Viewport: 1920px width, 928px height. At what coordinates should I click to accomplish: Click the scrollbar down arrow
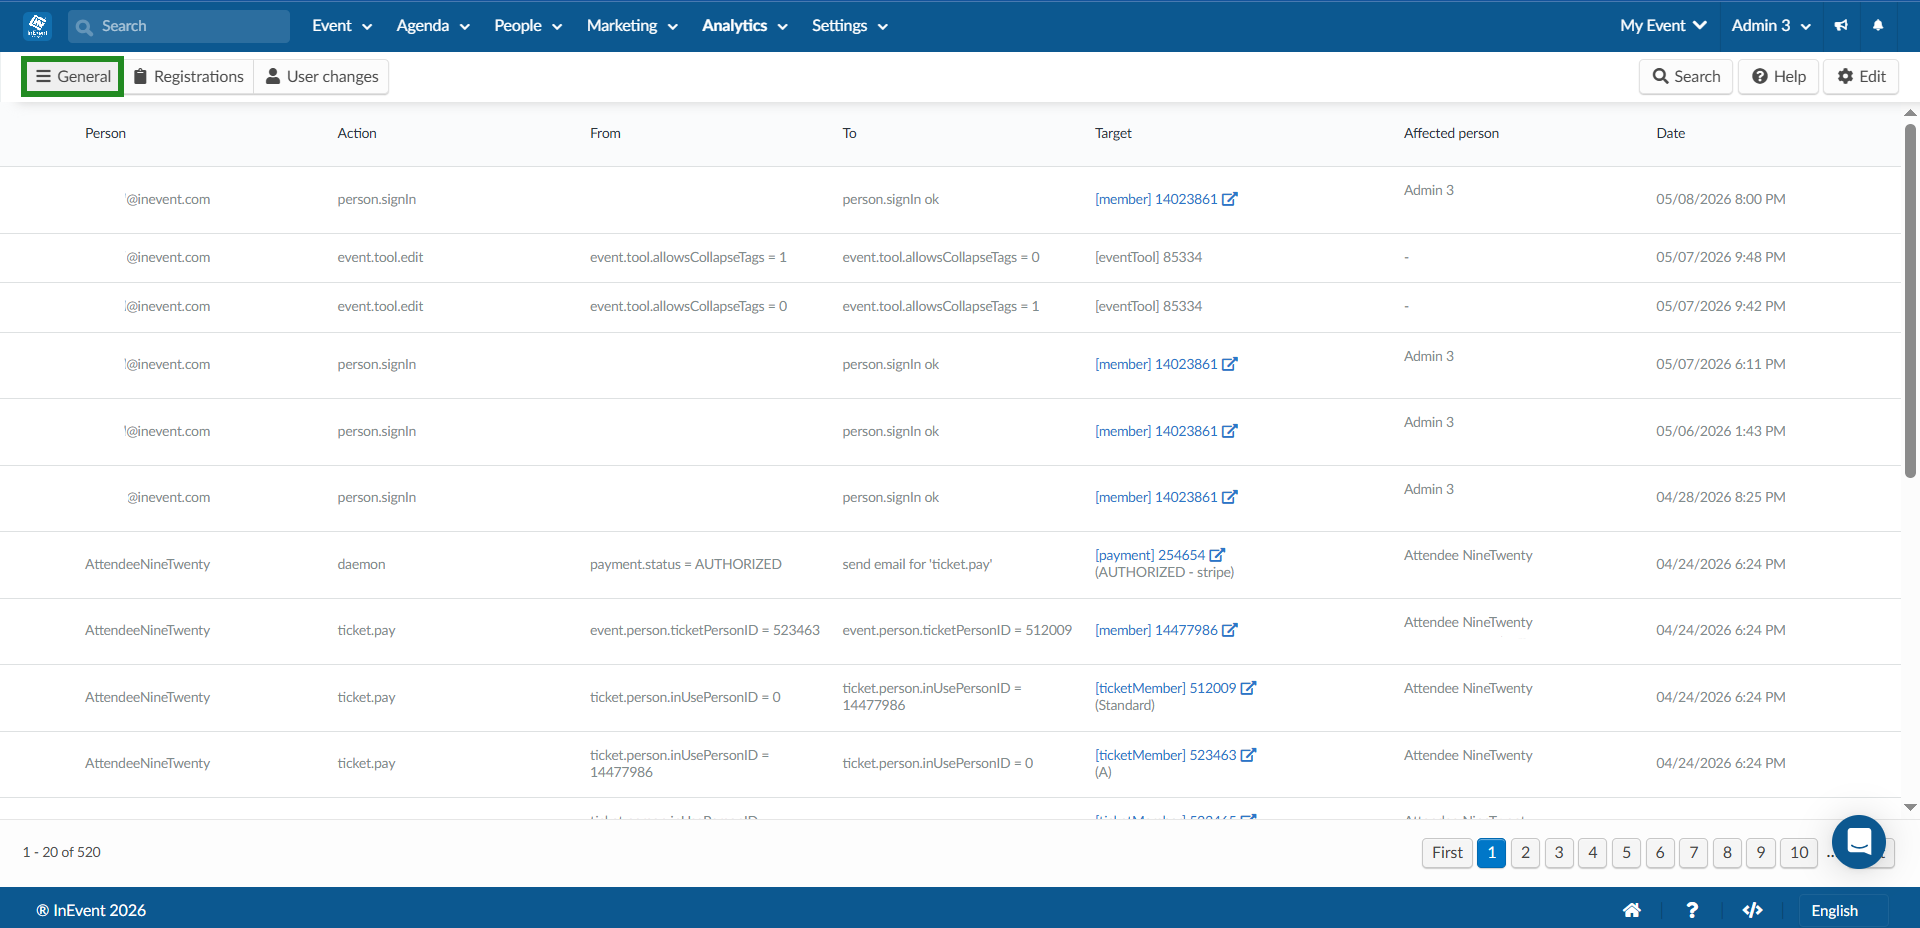point(1910,807)
